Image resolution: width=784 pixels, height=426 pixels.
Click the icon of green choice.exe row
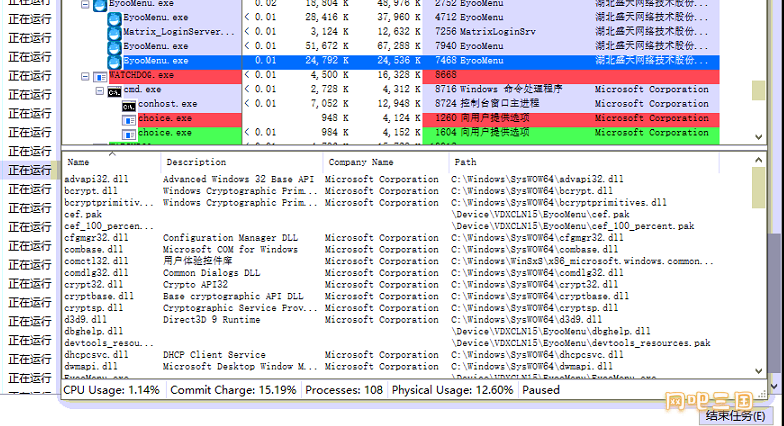pos(129,135)
